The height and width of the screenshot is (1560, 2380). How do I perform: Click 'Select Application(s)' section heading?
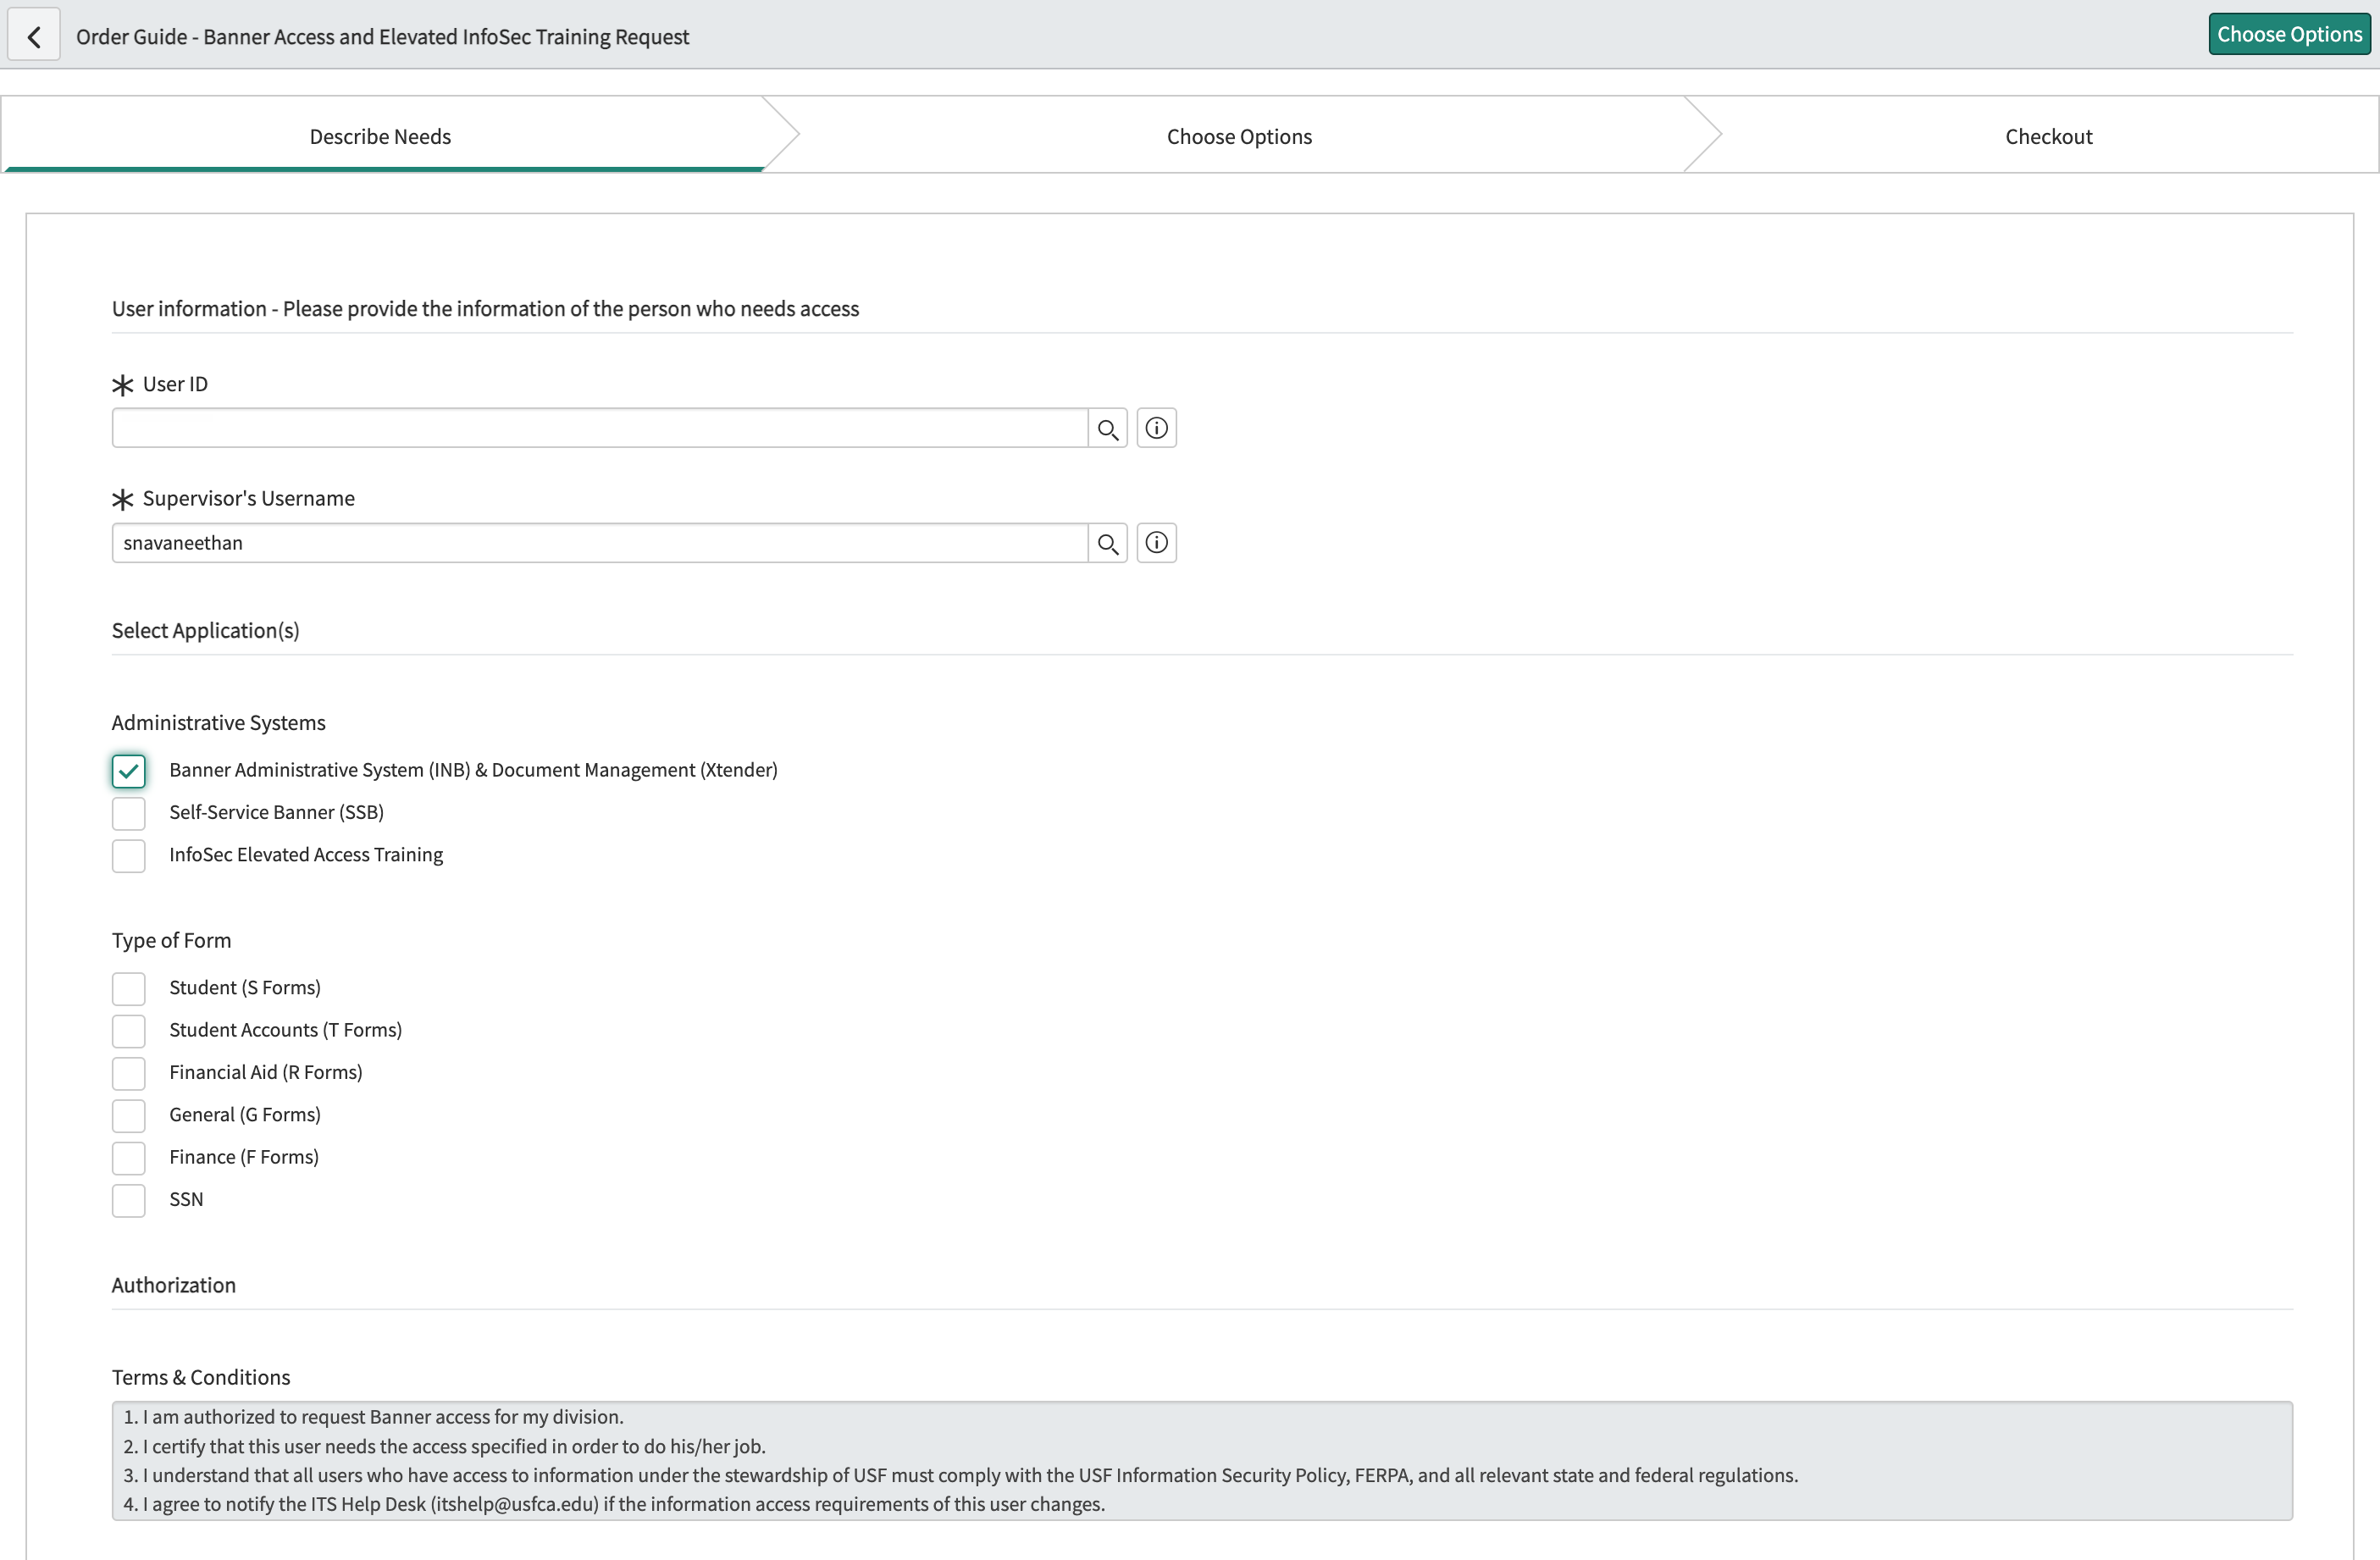205,630
